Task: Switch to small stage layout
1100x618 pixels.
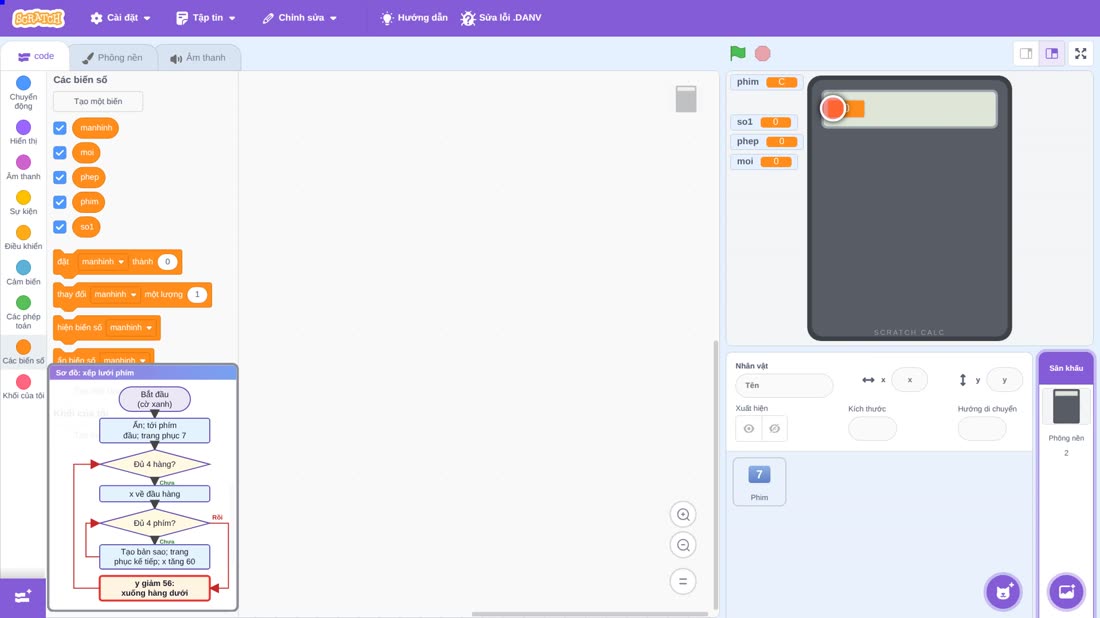Action: [1026, 53]
